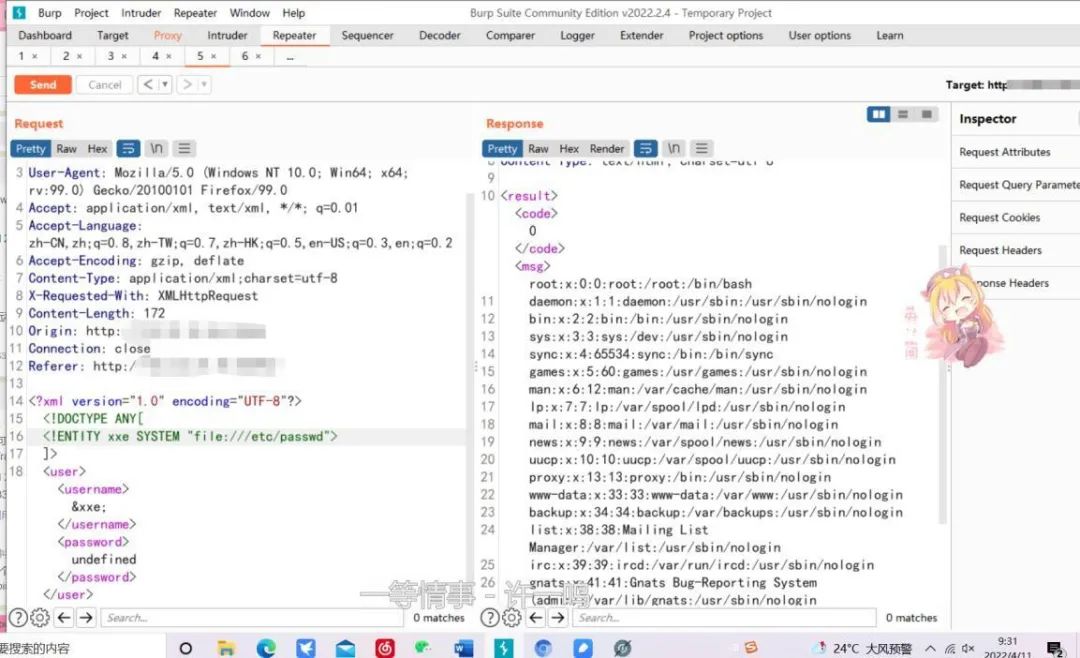This screenshot has width=1080, height=658.
Task: Open help icon below Request editor
Action: coord(18,617)
